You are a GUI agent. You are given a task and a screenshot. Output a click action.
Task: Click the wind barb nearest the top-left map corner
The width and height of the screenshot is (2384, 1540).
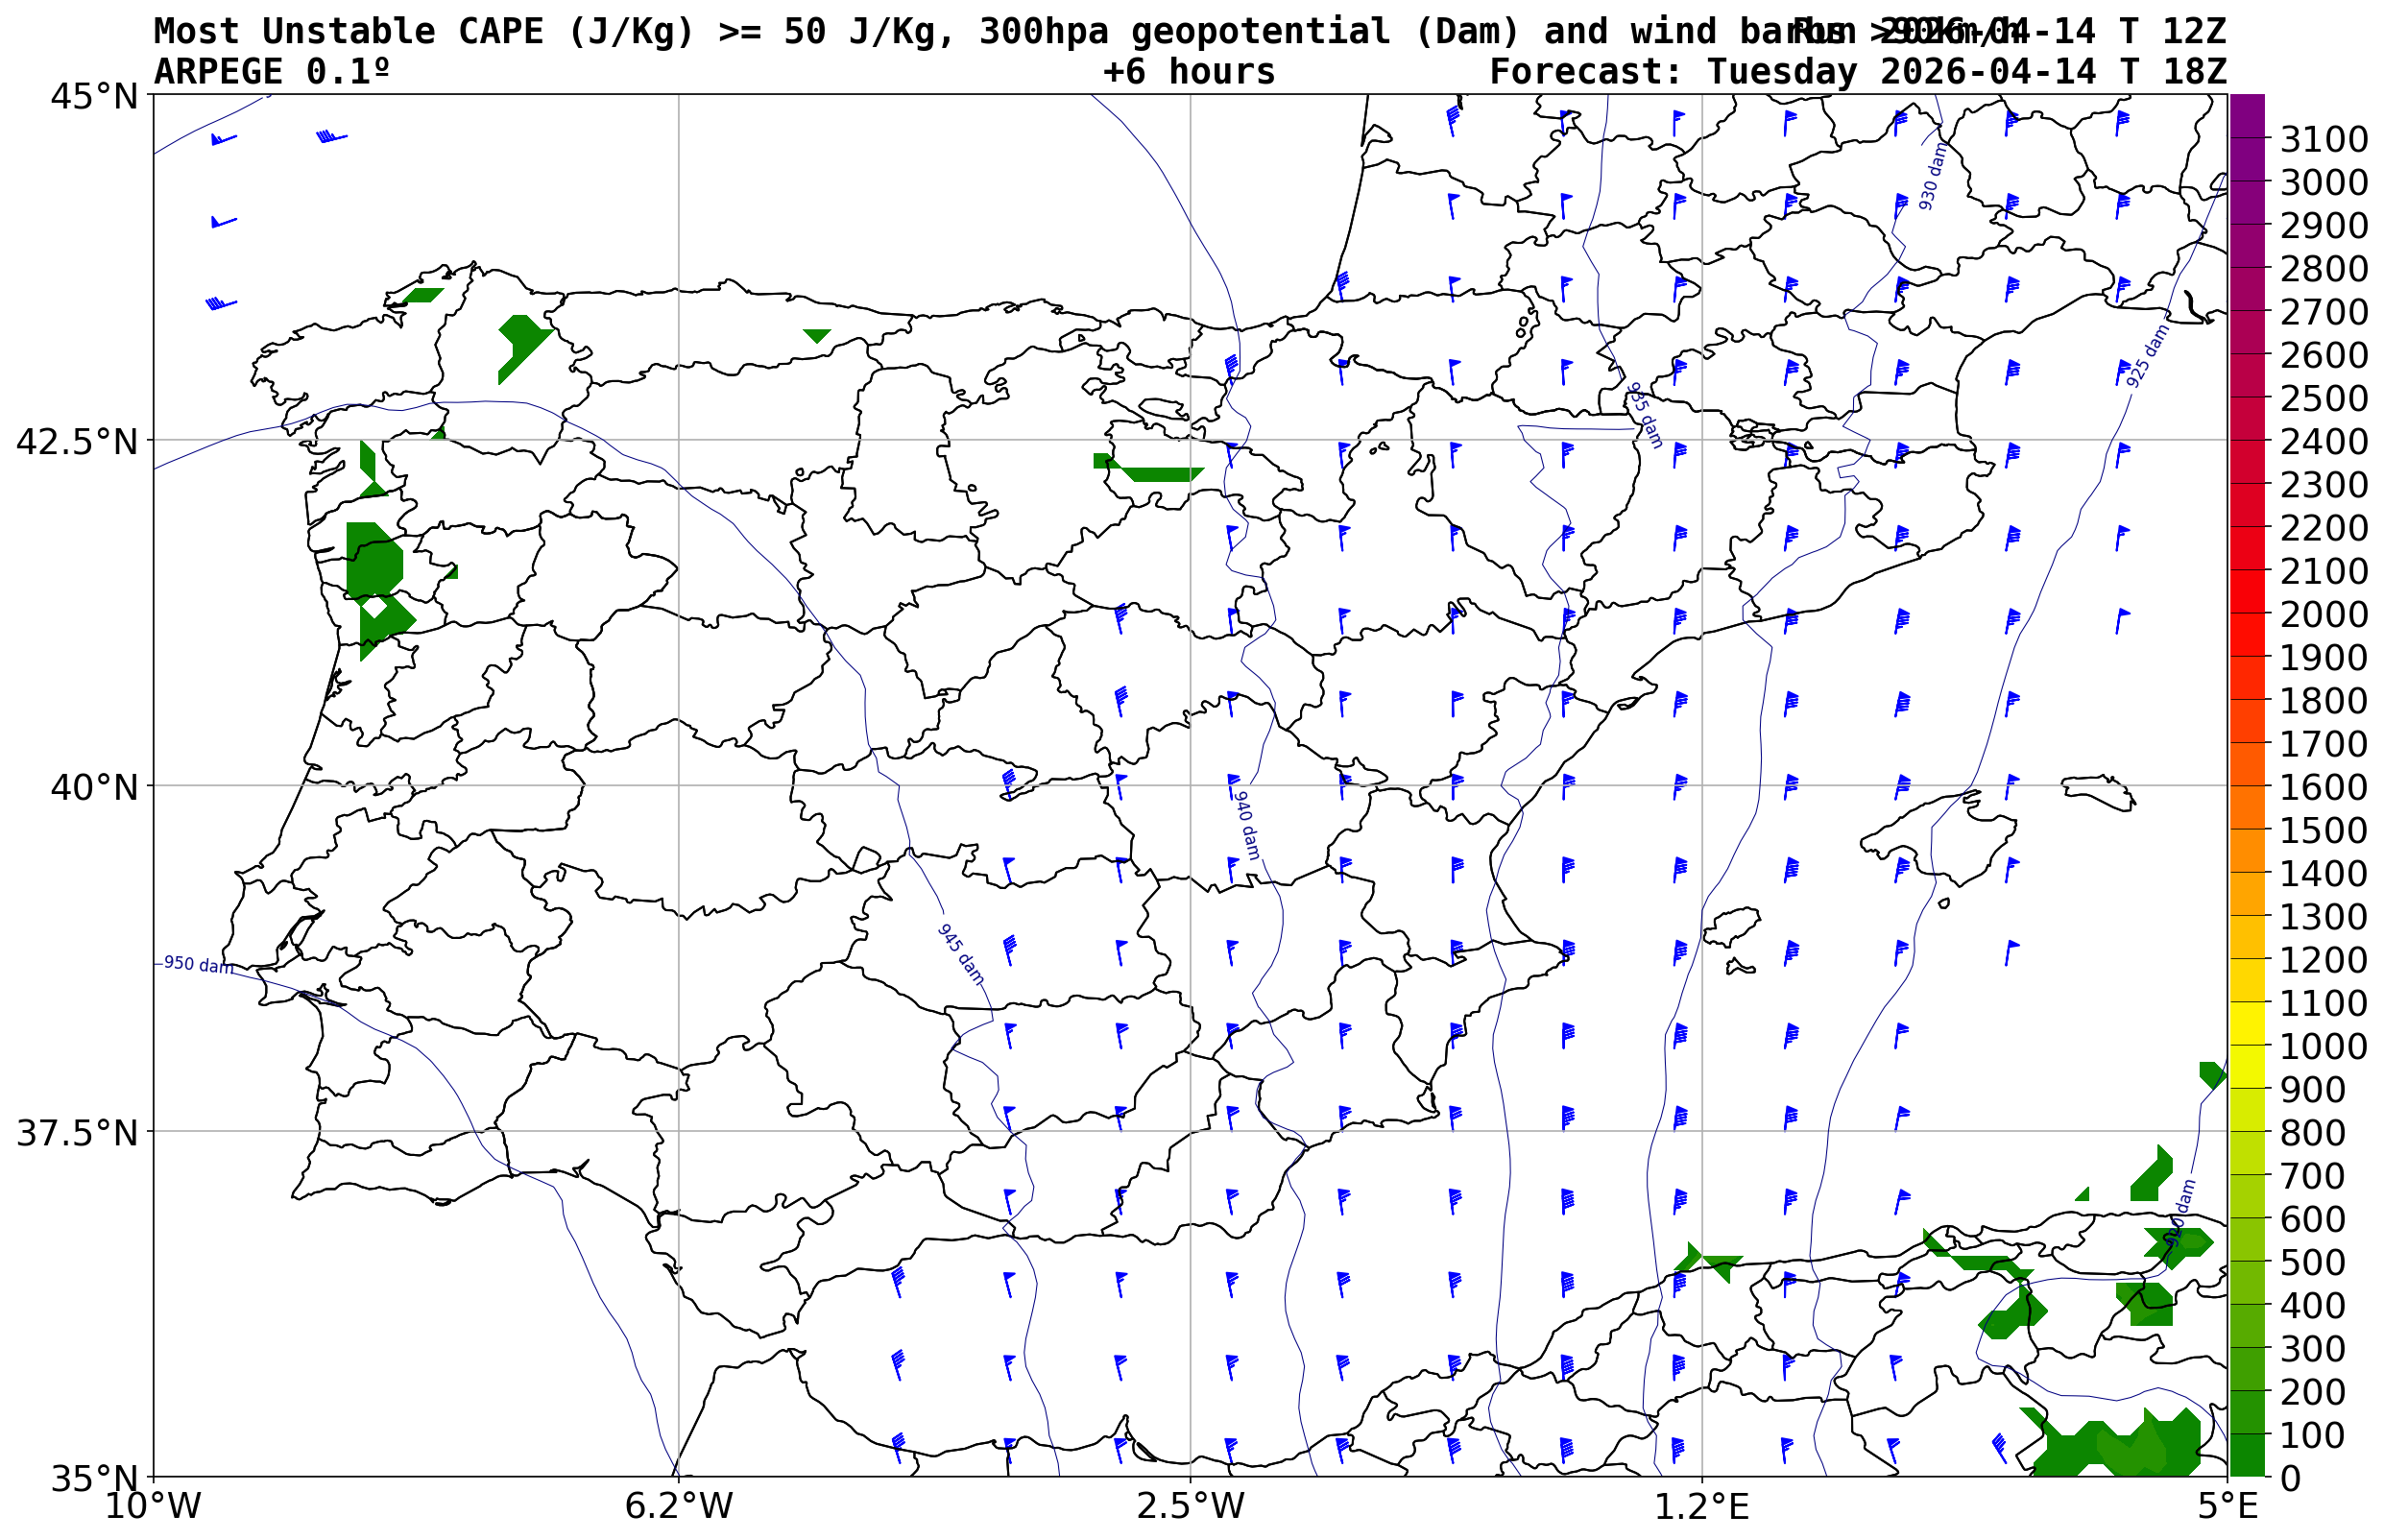(222, 140)
